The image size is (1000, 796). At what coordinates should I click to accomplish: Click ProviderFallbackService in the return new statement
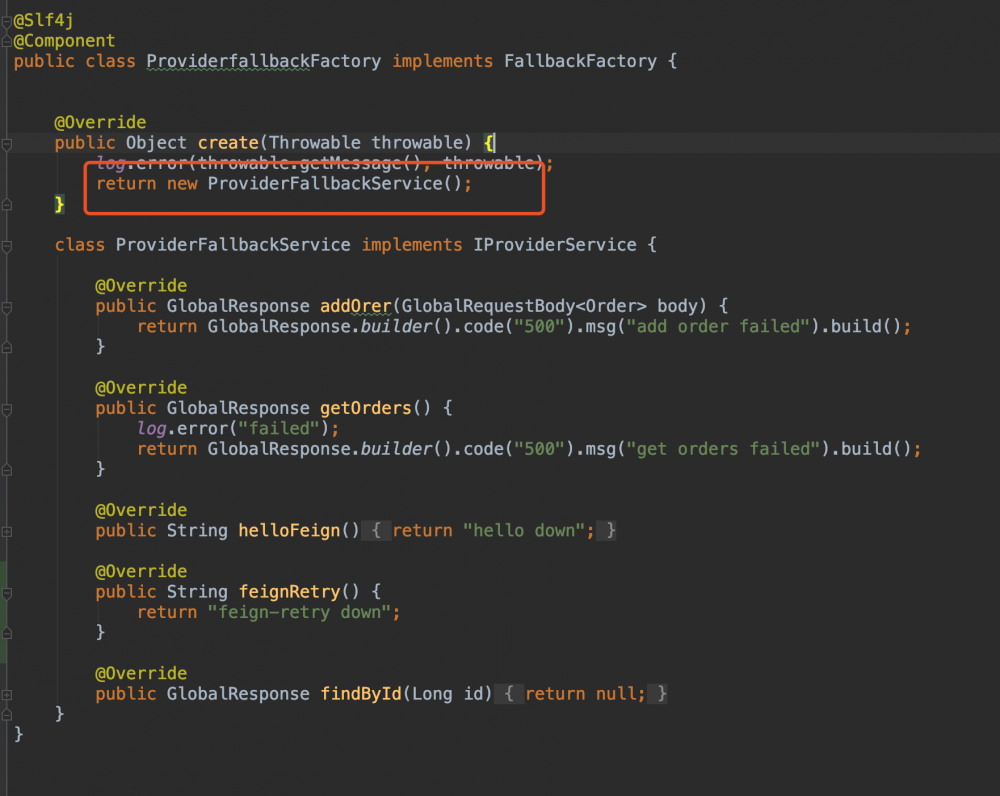(325, 184)
